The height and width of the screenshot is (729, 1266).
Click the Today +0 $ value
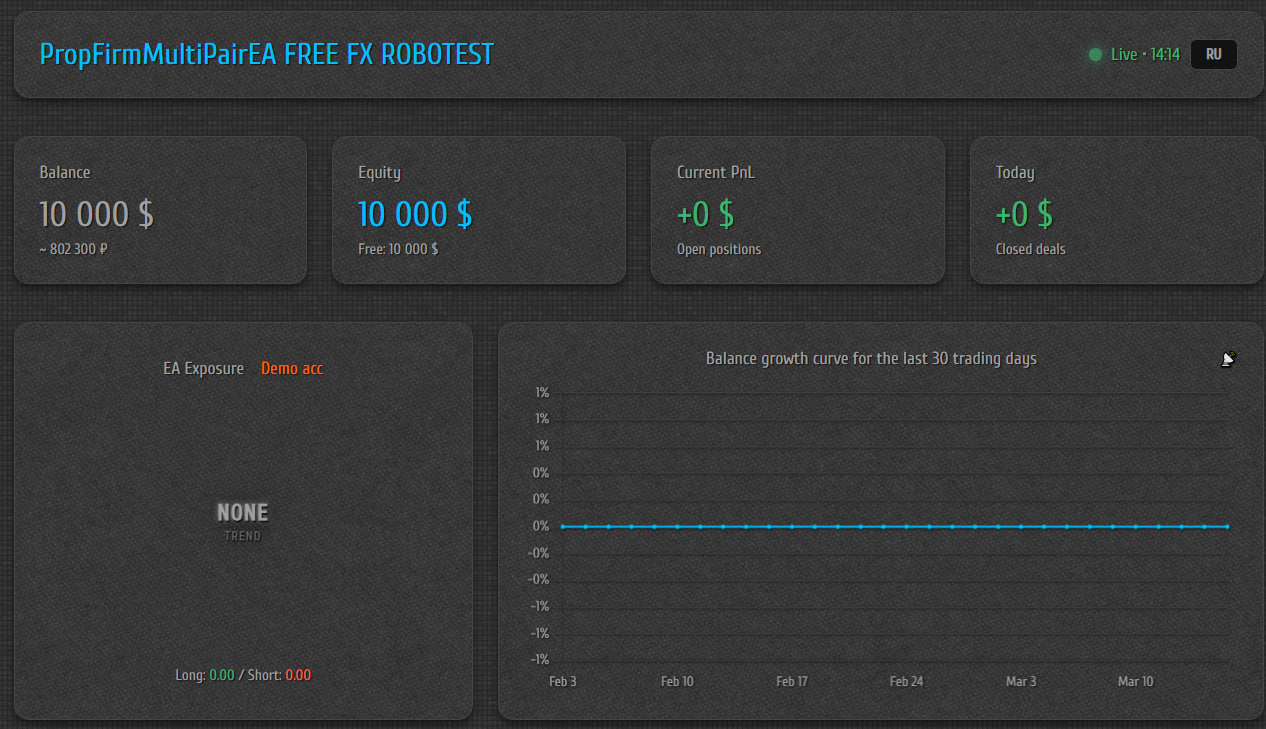(1024, 214)
